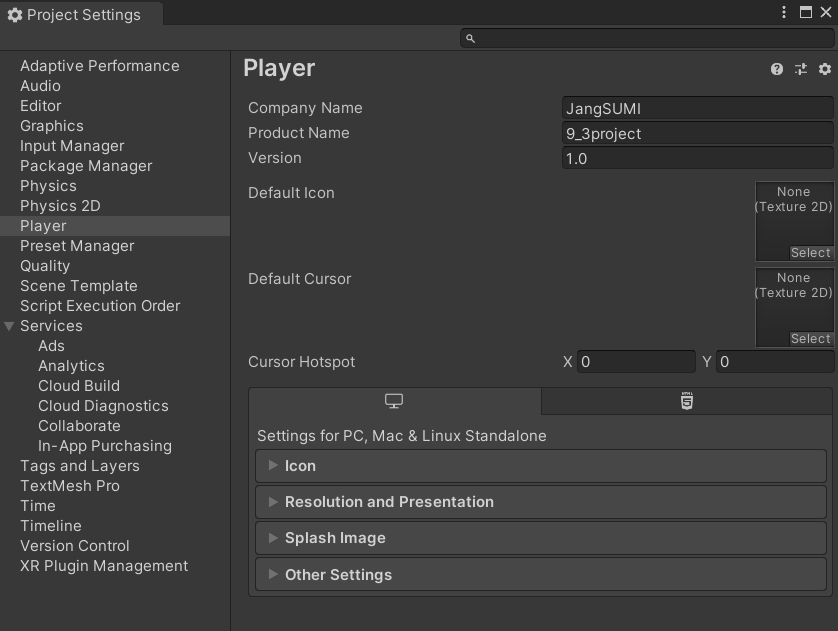Open the Player presets slider icon
Screen dimensions: 838x631
coord(801,69)
